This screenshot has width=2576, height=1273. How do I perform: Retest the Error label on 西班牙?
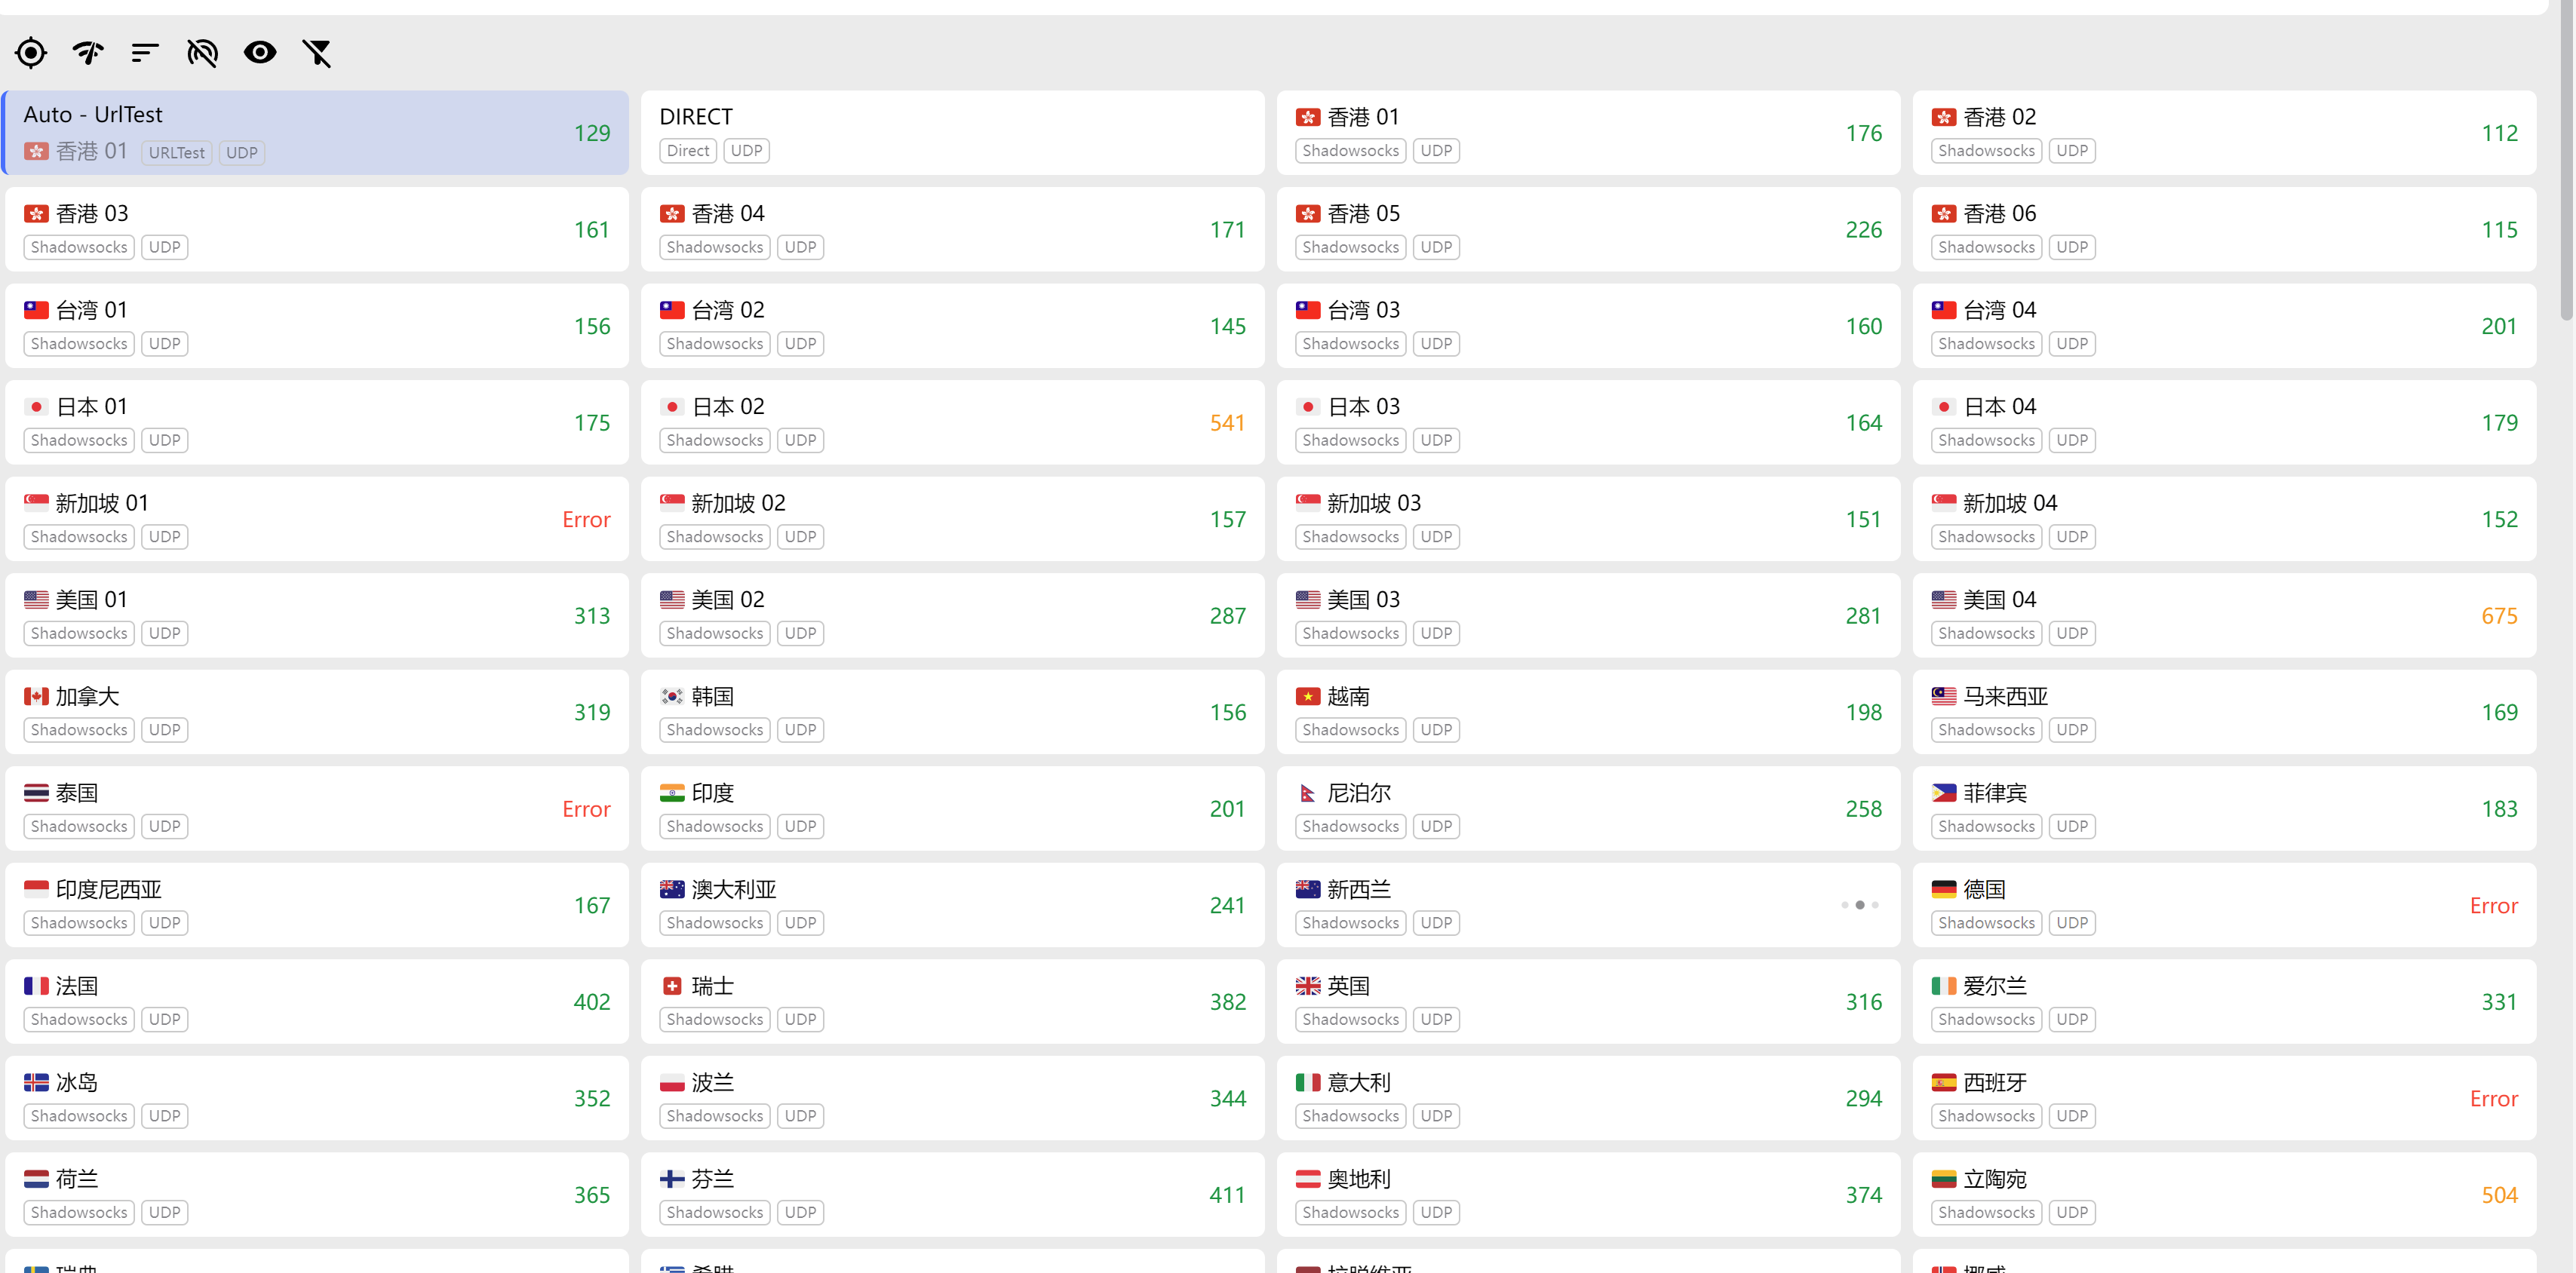(2493, 1098)
